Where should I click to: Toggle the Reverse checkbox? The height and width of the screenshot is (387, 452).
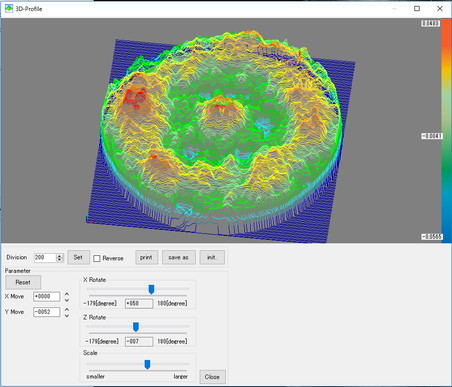97,258
